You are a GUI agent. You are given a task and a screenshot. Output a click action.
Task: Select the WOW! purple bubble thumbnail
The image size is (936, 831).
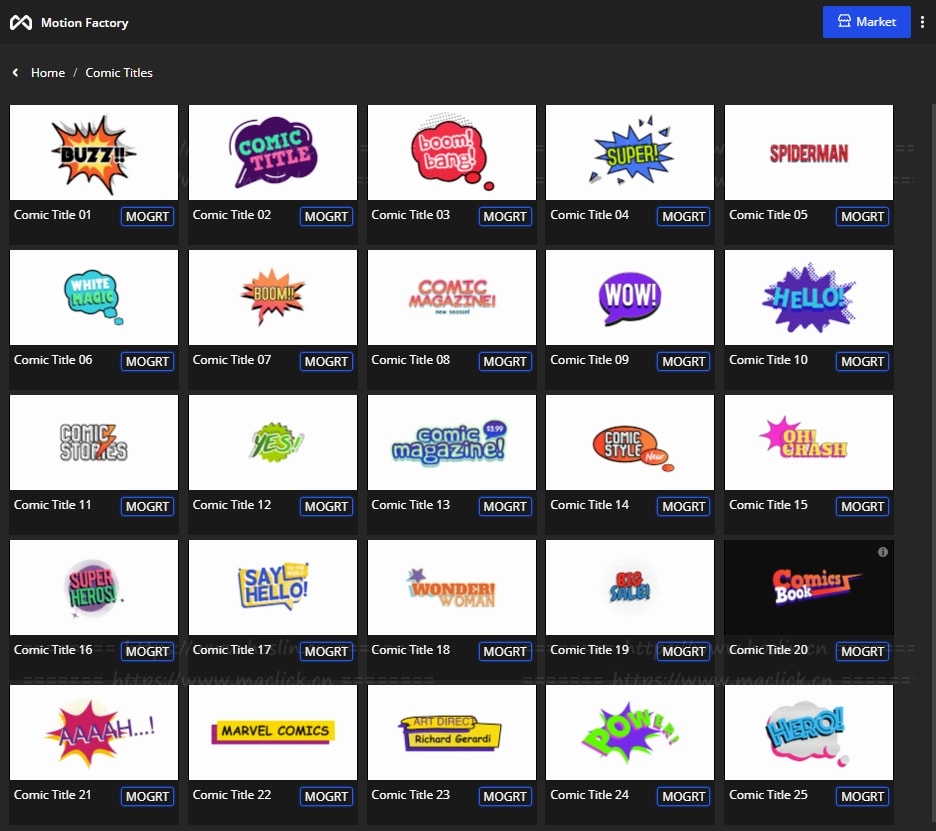coord(630,297)
